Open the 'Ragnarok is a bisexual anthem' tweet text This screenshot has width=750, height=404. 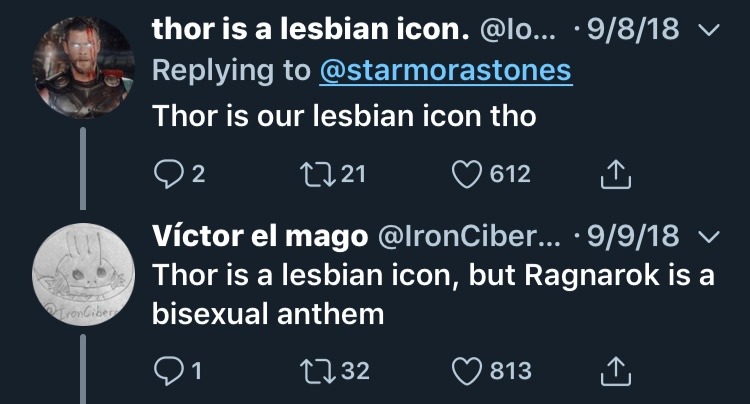432,294
